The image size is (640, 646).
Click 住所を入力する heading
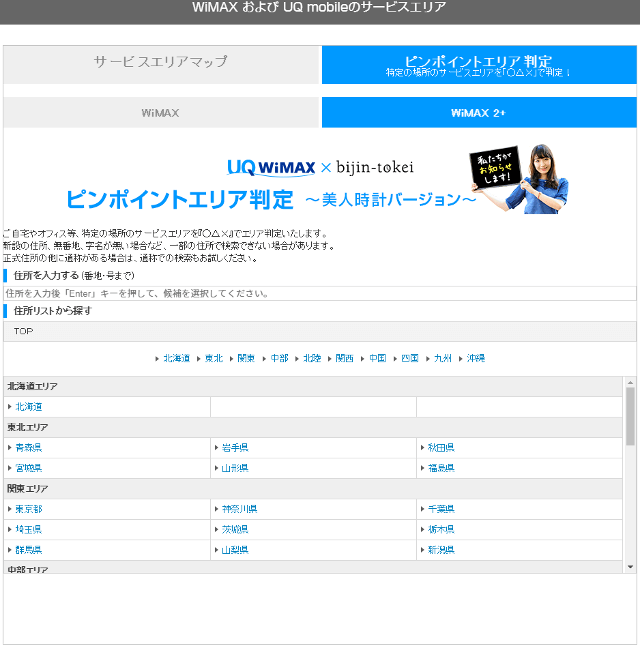[x=74, y=275]
